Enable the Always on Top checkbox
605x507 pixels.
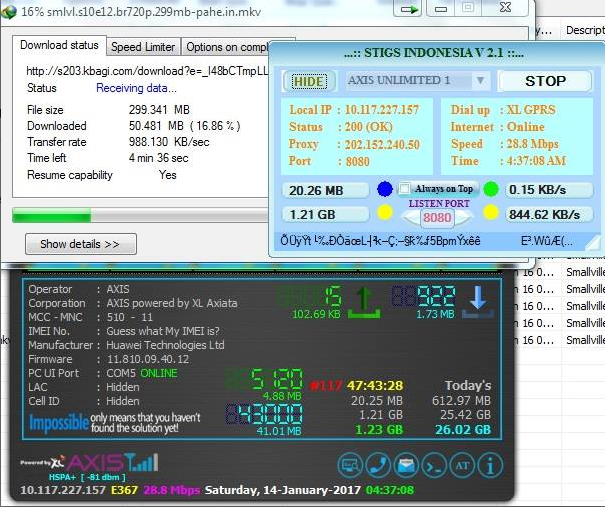click(404, 189)
